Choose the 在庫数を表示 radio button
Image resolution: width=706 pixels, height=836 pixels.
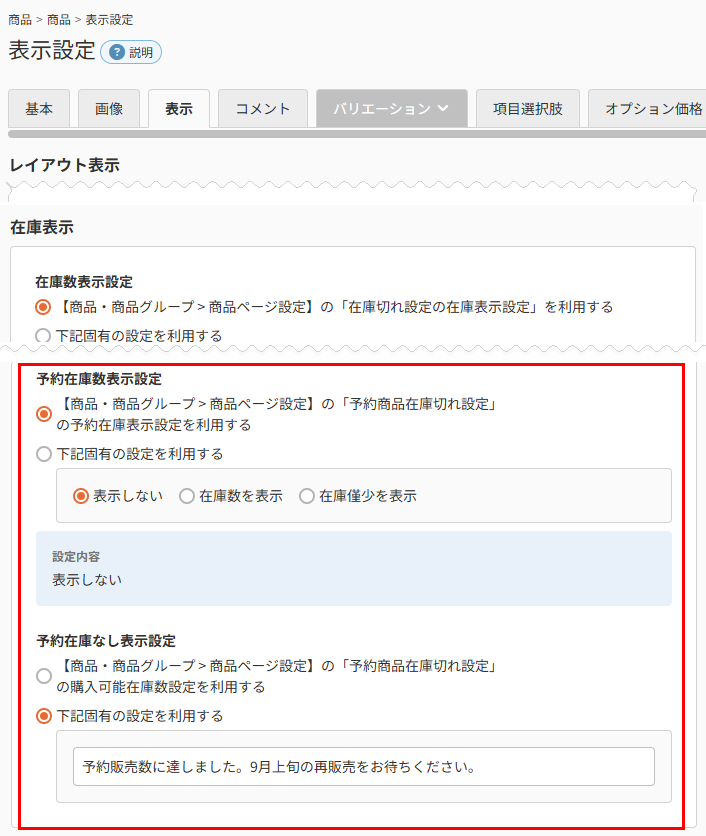[x=187, y=496]
